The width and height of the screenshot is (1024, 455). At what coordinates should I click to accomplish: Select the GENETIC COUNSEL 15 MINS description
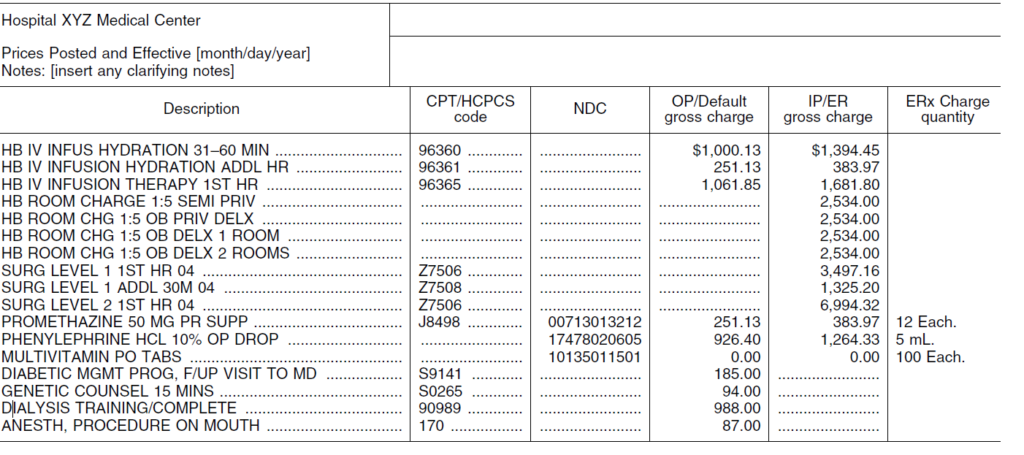[x=108, y=392]
